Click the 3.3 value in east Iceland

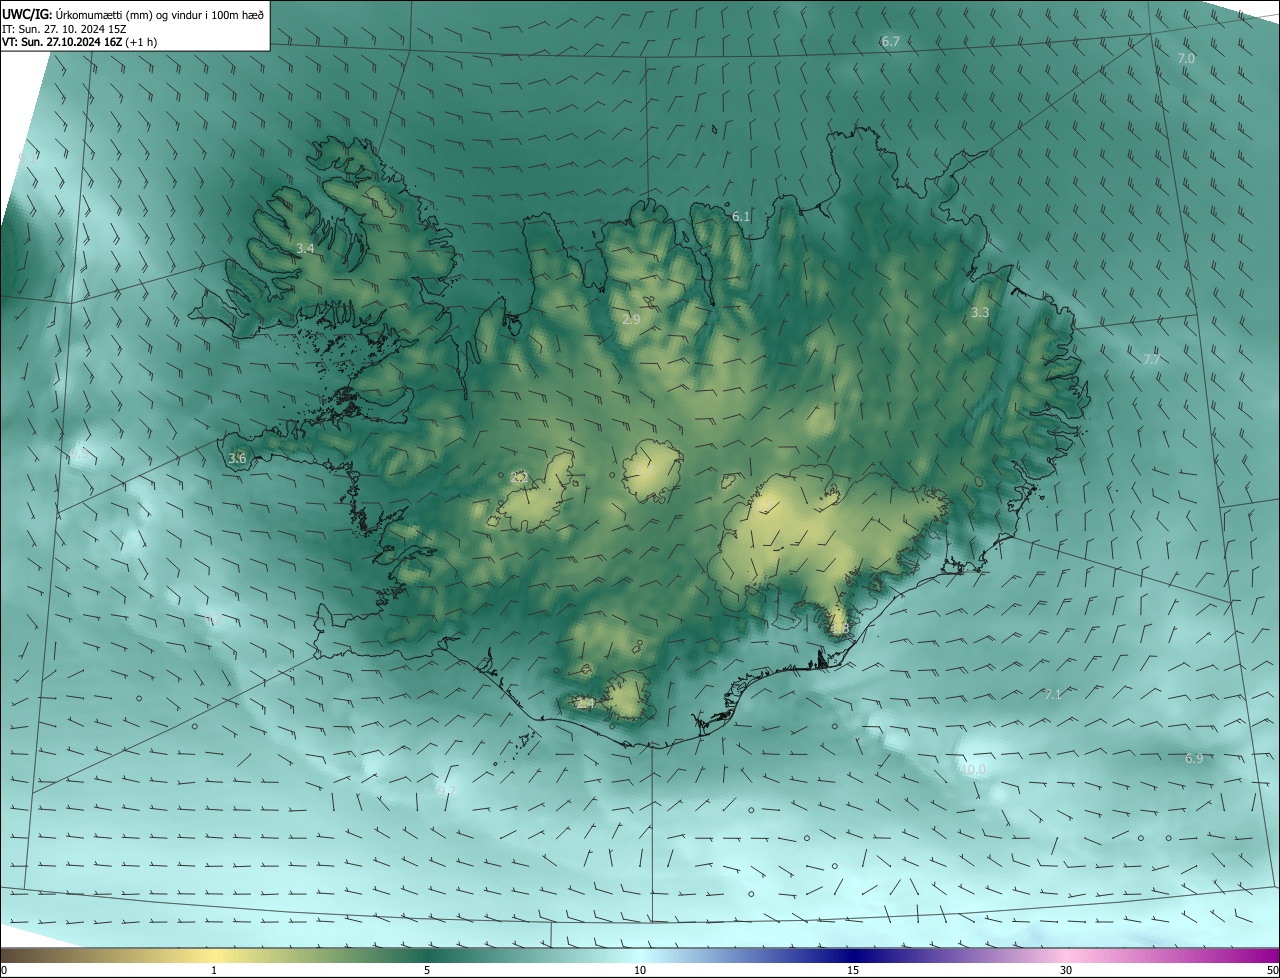pyautogui.click(x=980, y=312)
